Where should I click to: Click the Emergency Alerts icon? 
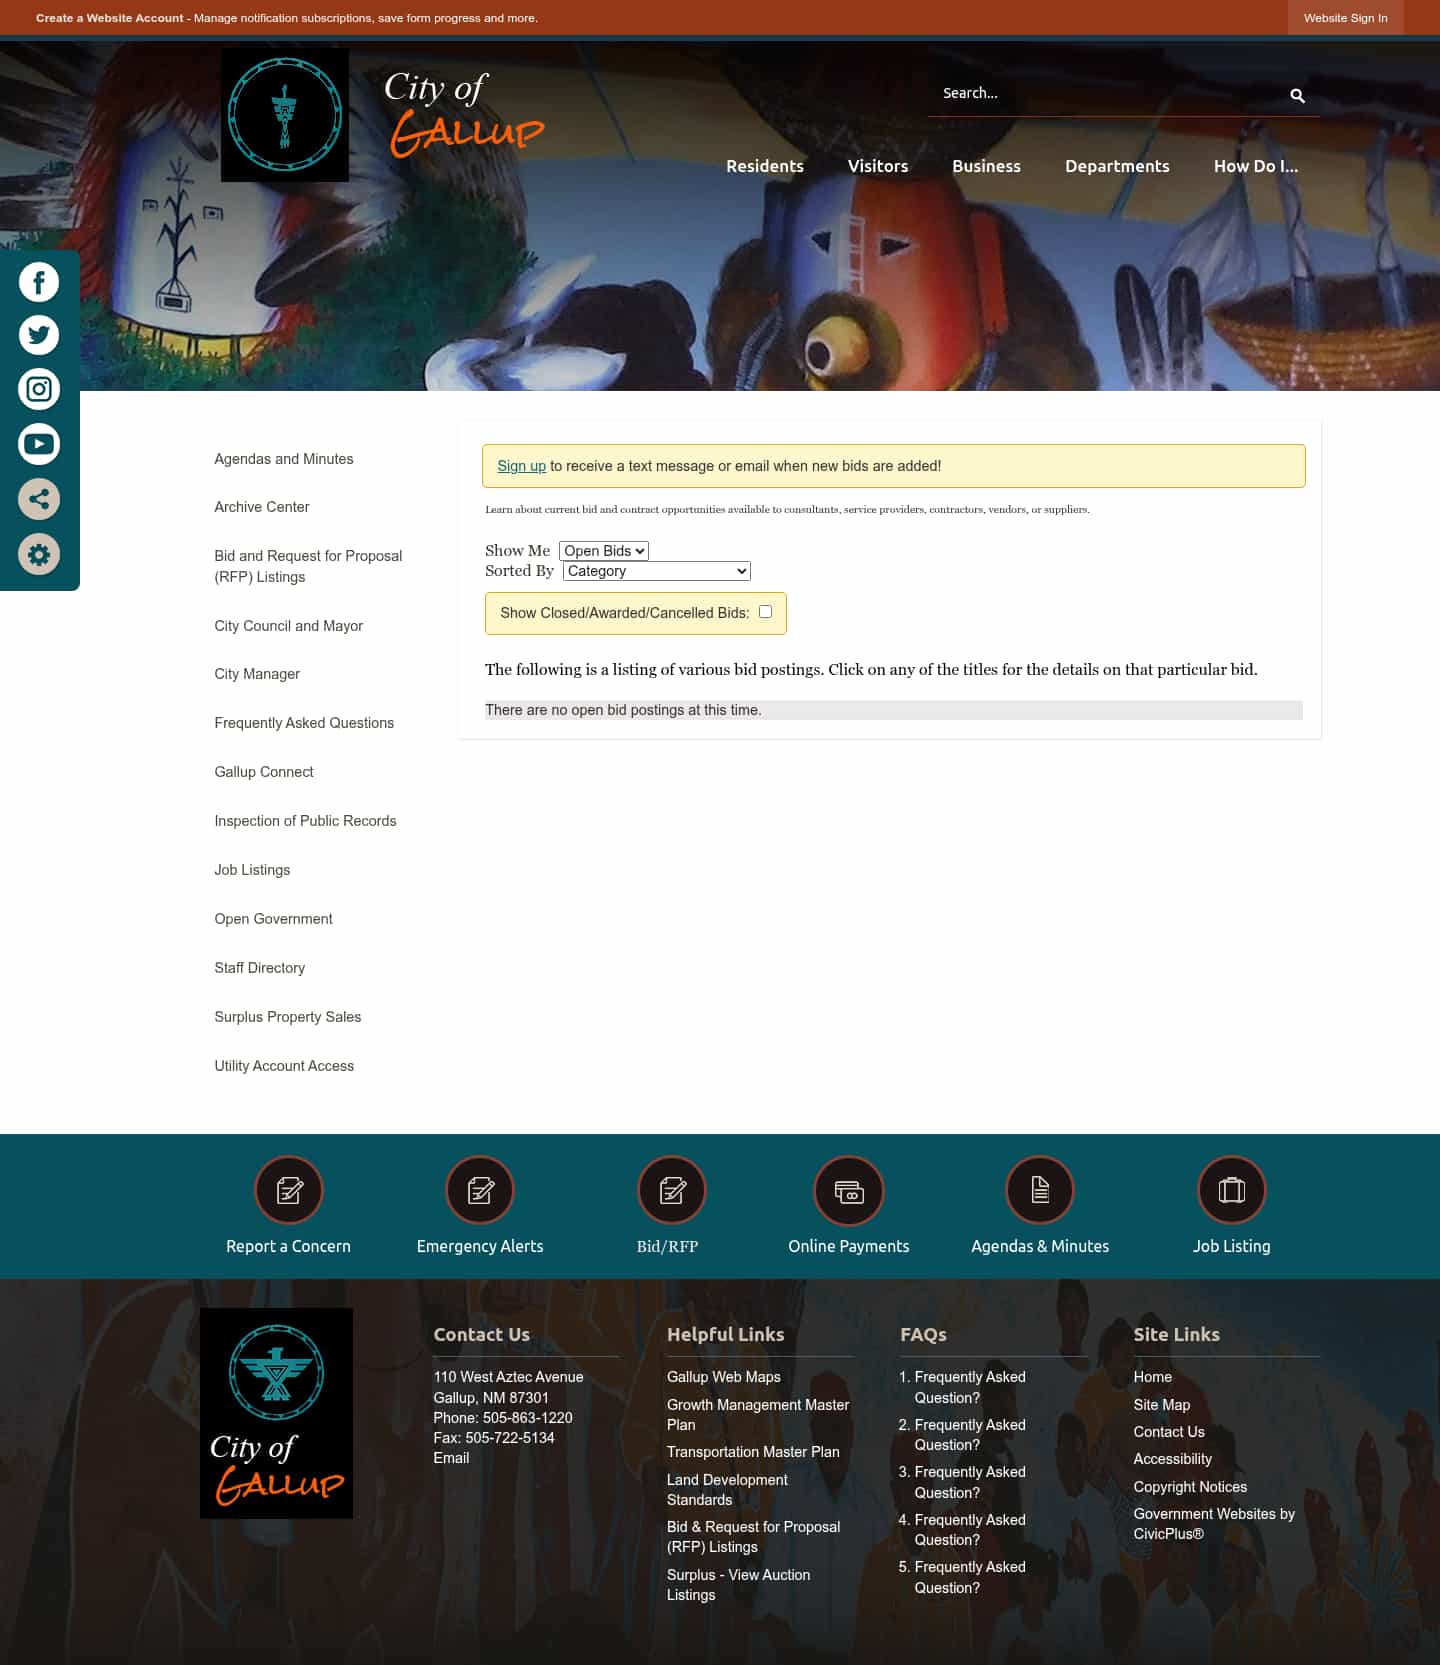(480, 1190)
